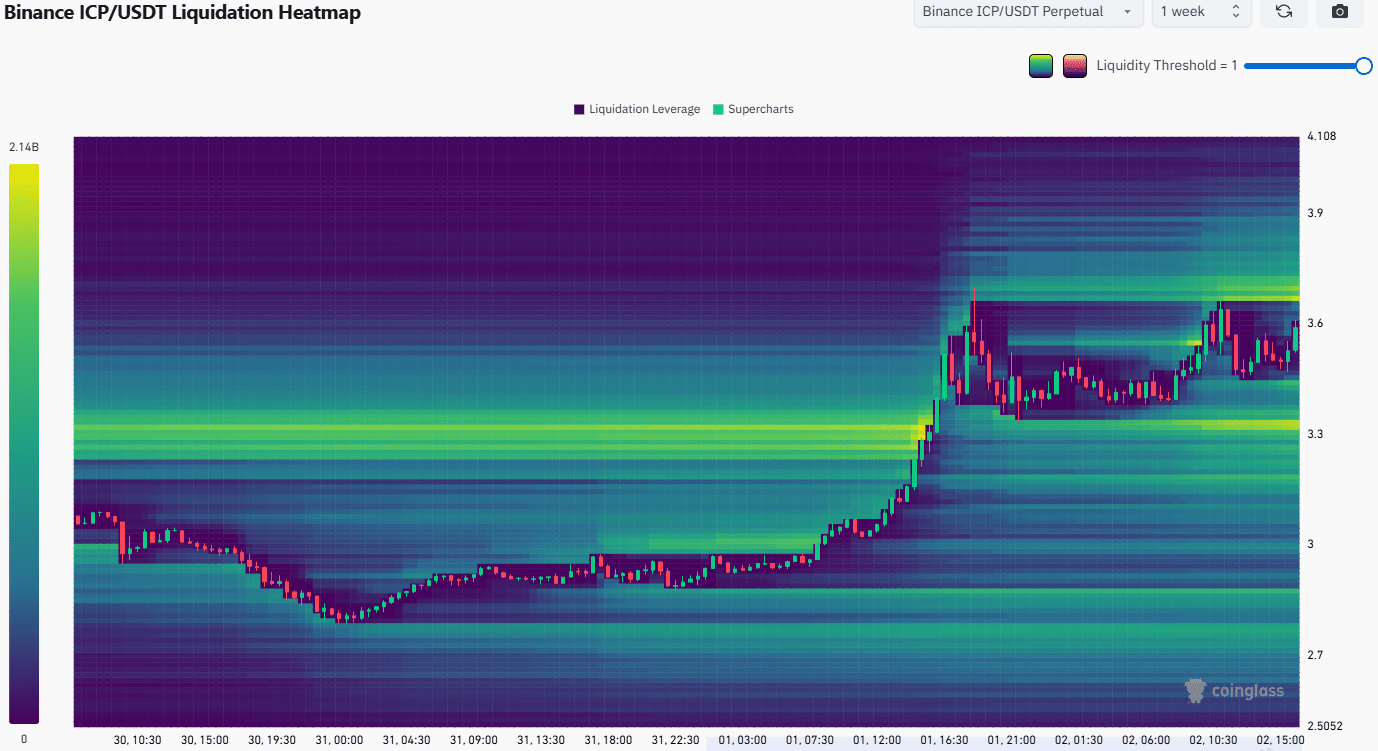The height and width of the screenshot is (751, 1378).
Task: Click the 2.14B color scale maximum label
Action: [x=24, y=147]
